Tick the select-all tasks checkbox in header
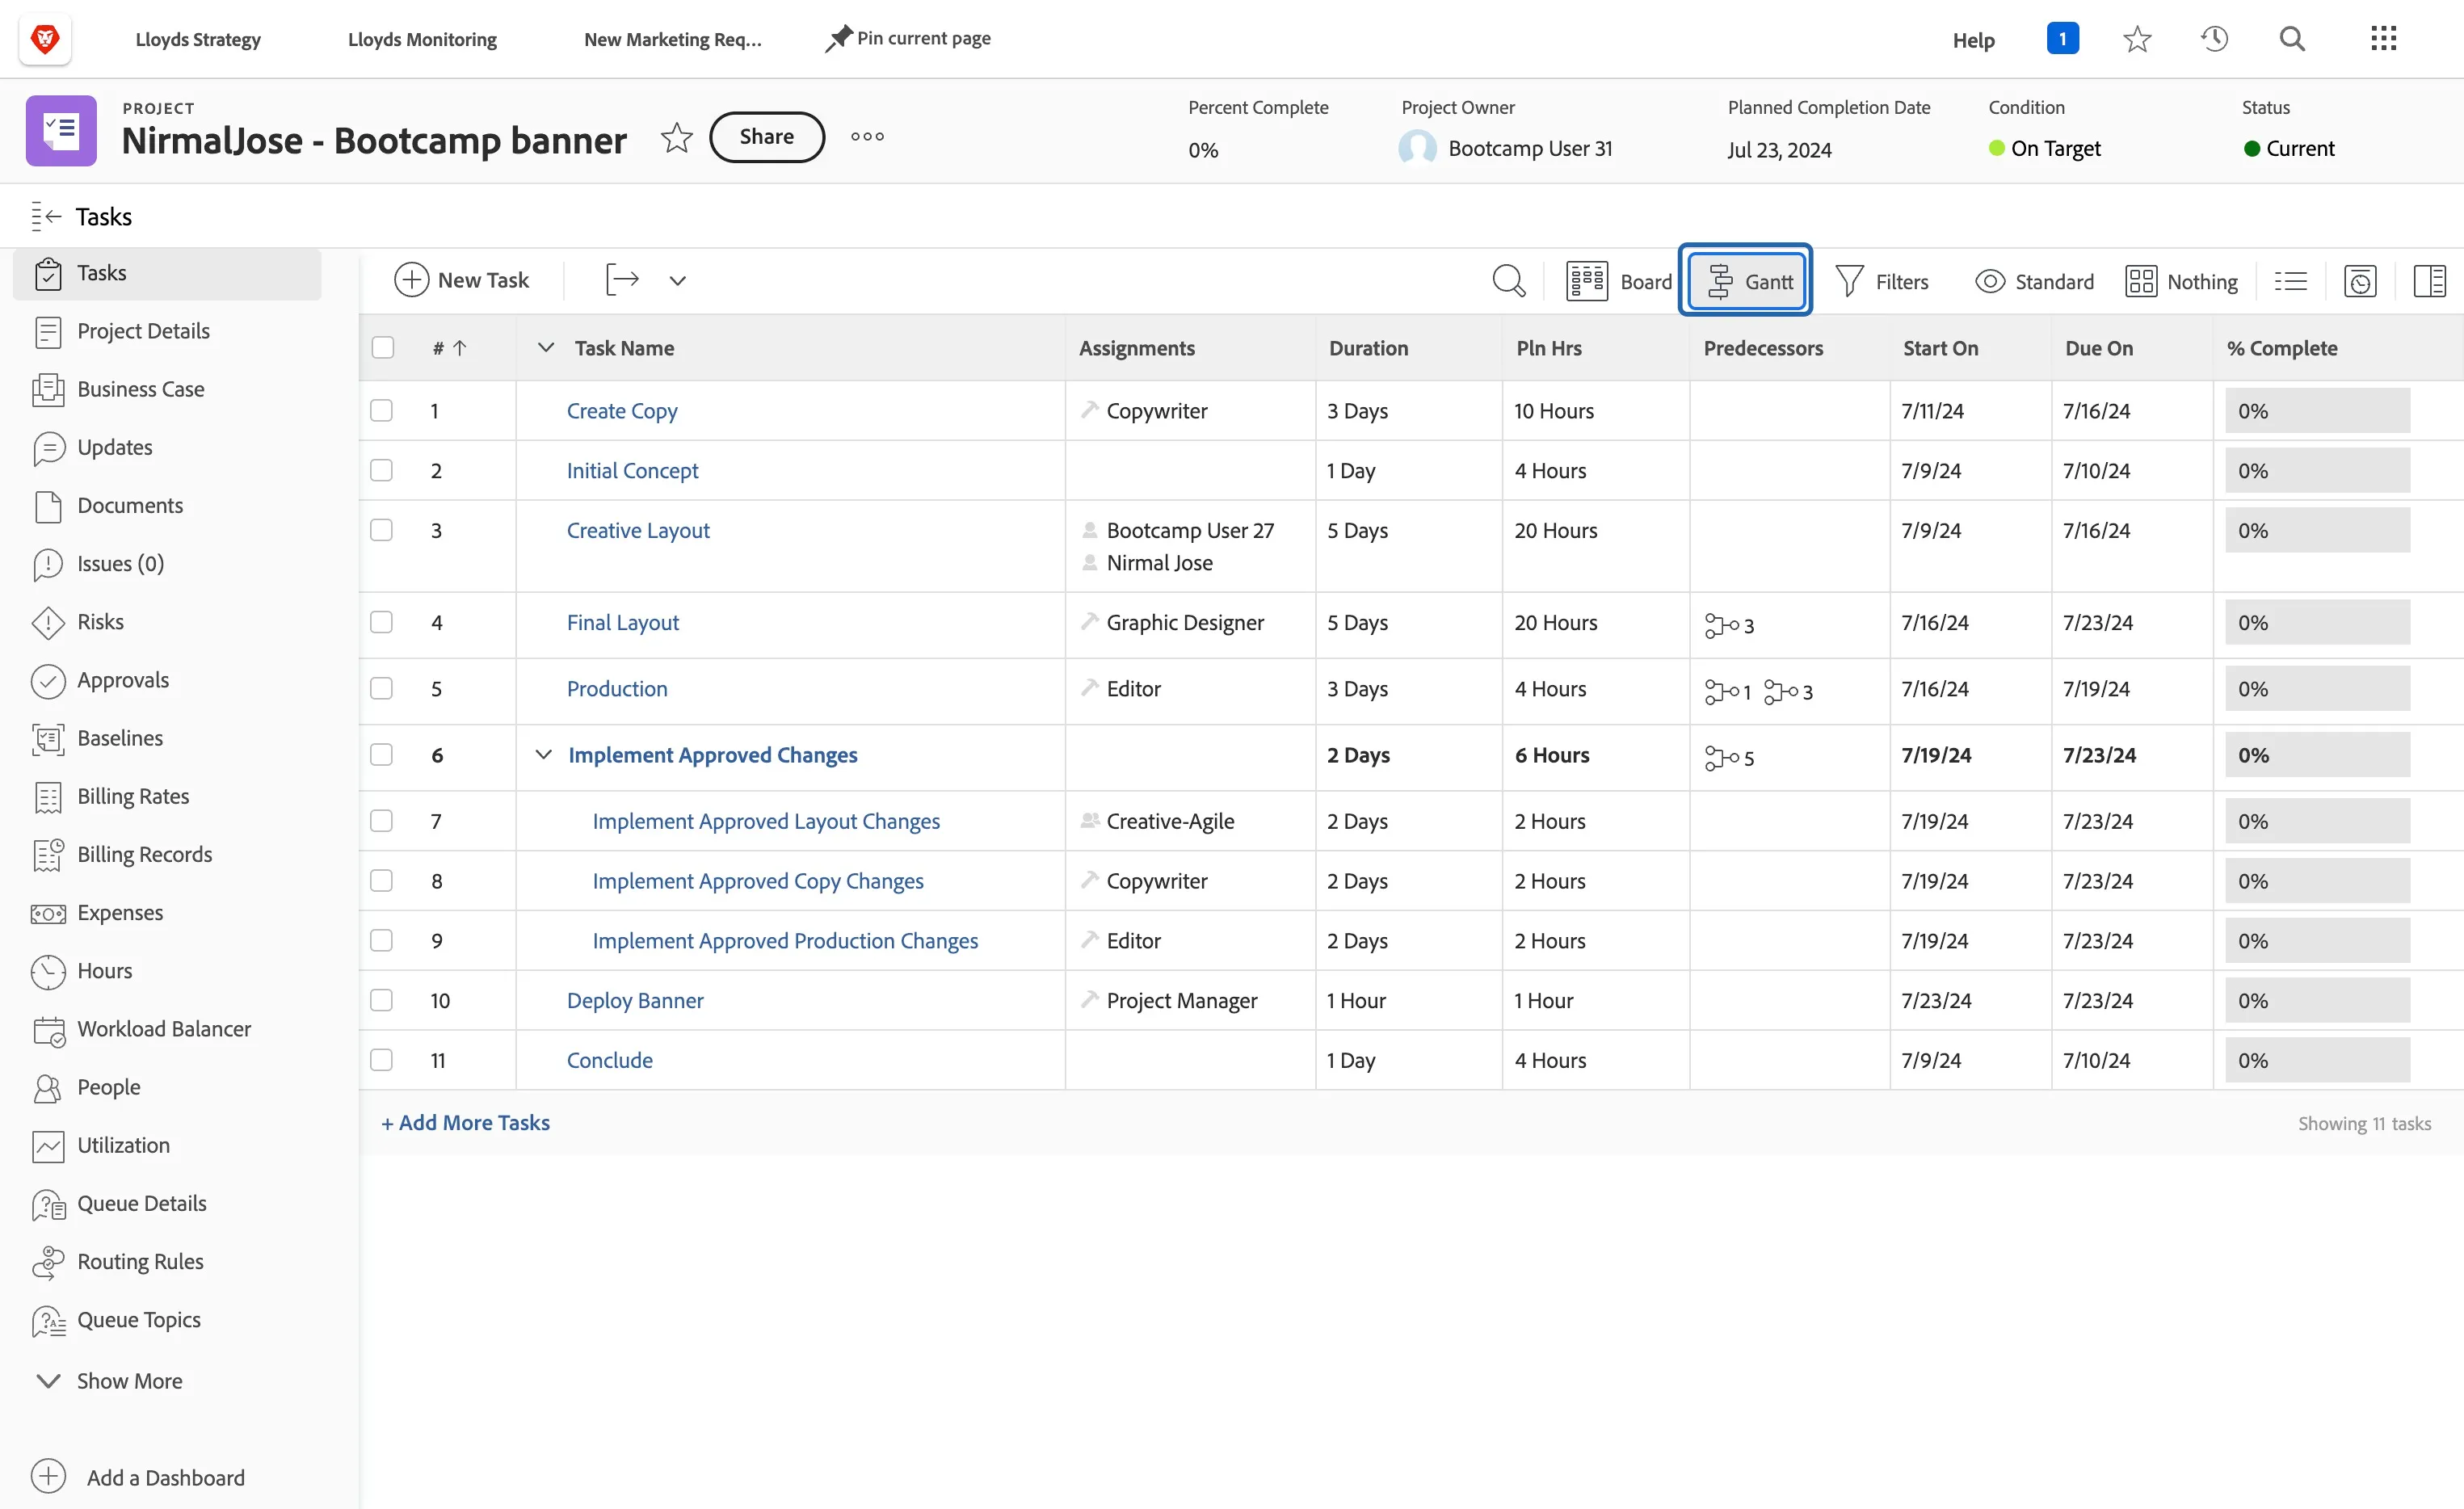 pyautogui.click(x=382, y=347)
